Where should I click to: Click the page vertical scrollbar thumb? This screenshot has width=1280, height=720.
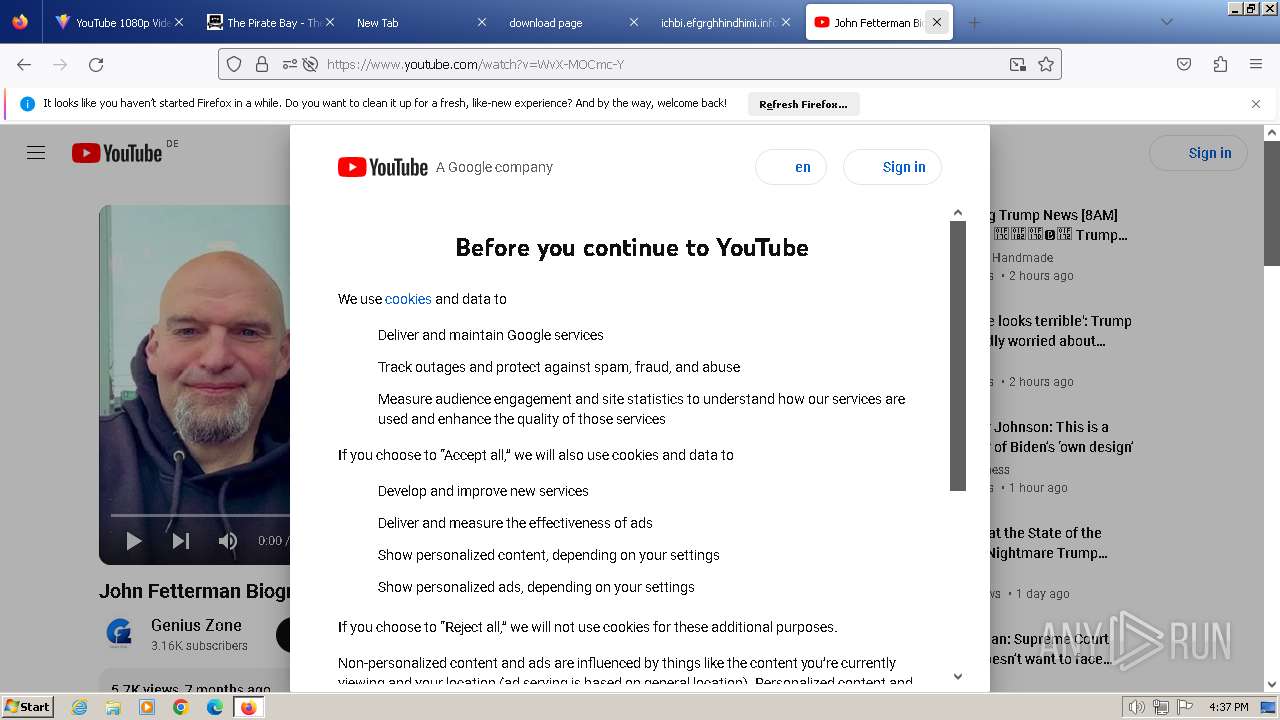(x=1272, y=203)
